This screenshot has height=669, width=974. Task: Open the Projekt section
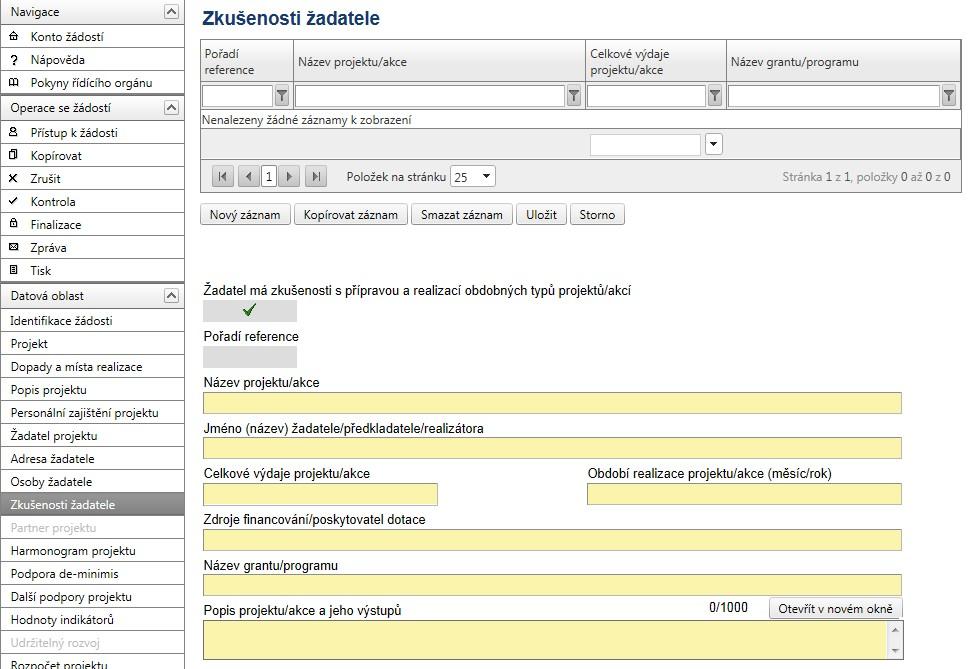point(93,344)
